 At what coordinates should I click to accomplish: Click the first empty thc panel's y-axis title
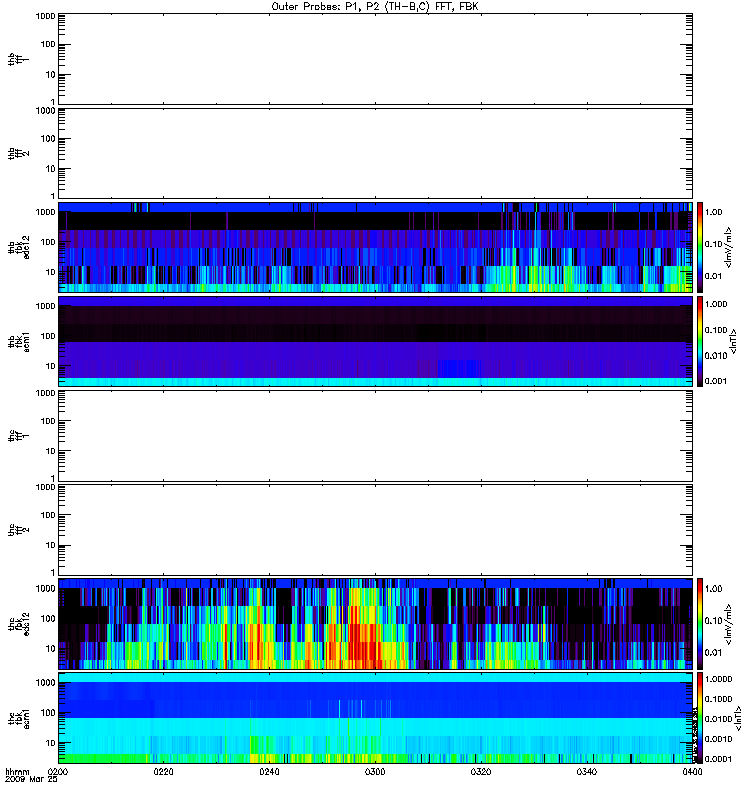click(19, 435)
